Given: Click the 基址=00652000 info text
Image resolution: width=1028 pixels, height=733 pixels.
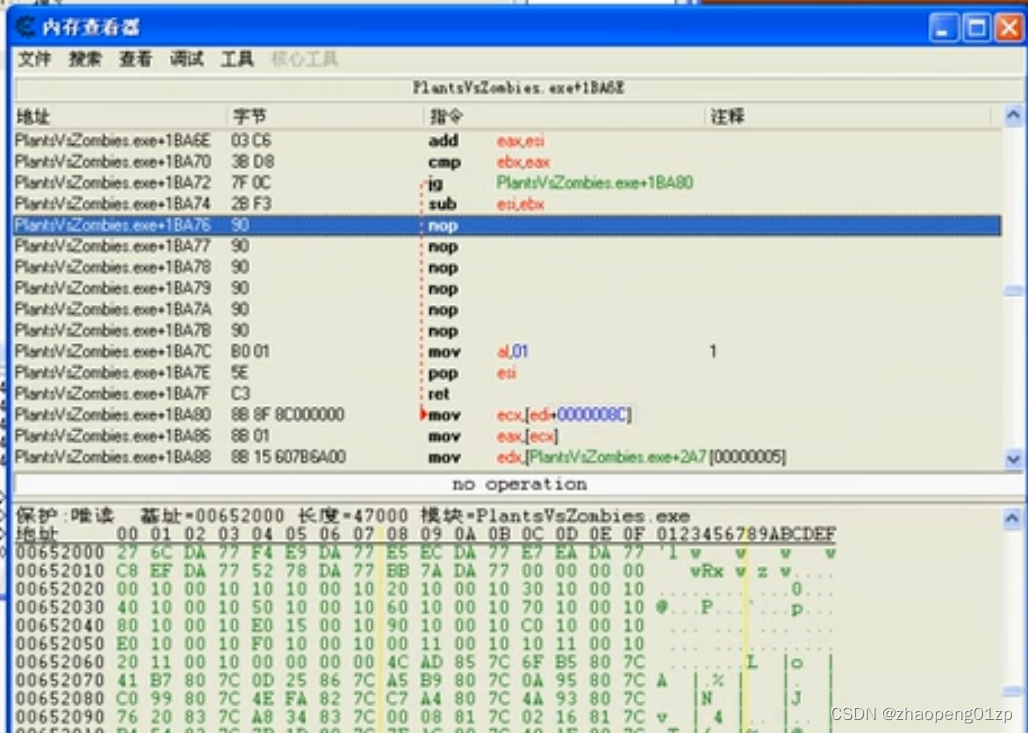Looking at the screenshot, I should (212, 516).
